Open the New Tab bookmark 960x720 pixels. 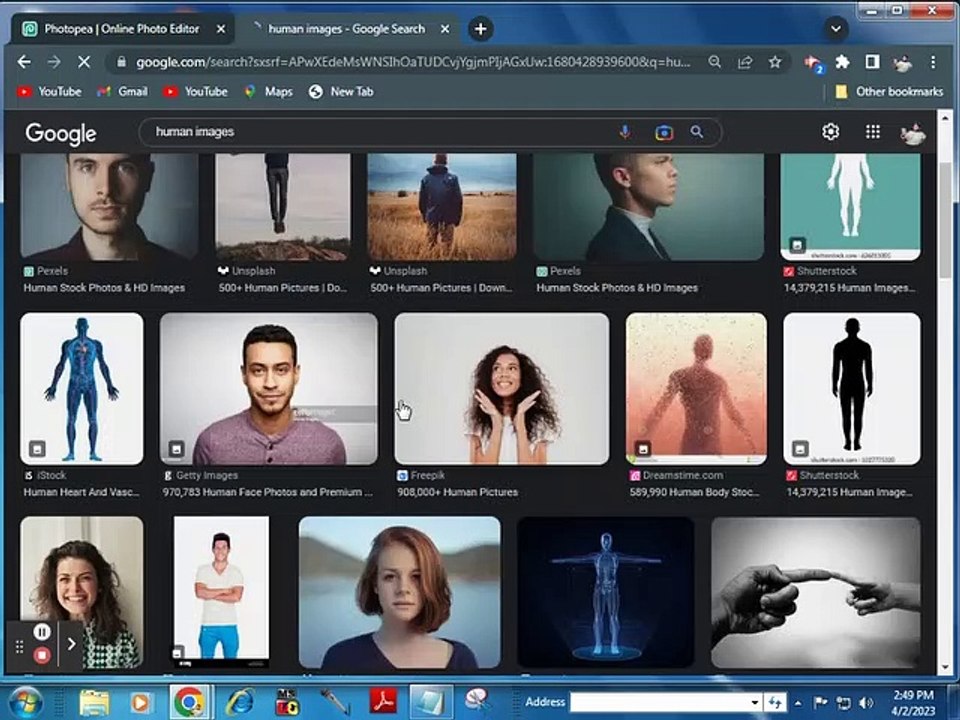(x=342, y=92)
